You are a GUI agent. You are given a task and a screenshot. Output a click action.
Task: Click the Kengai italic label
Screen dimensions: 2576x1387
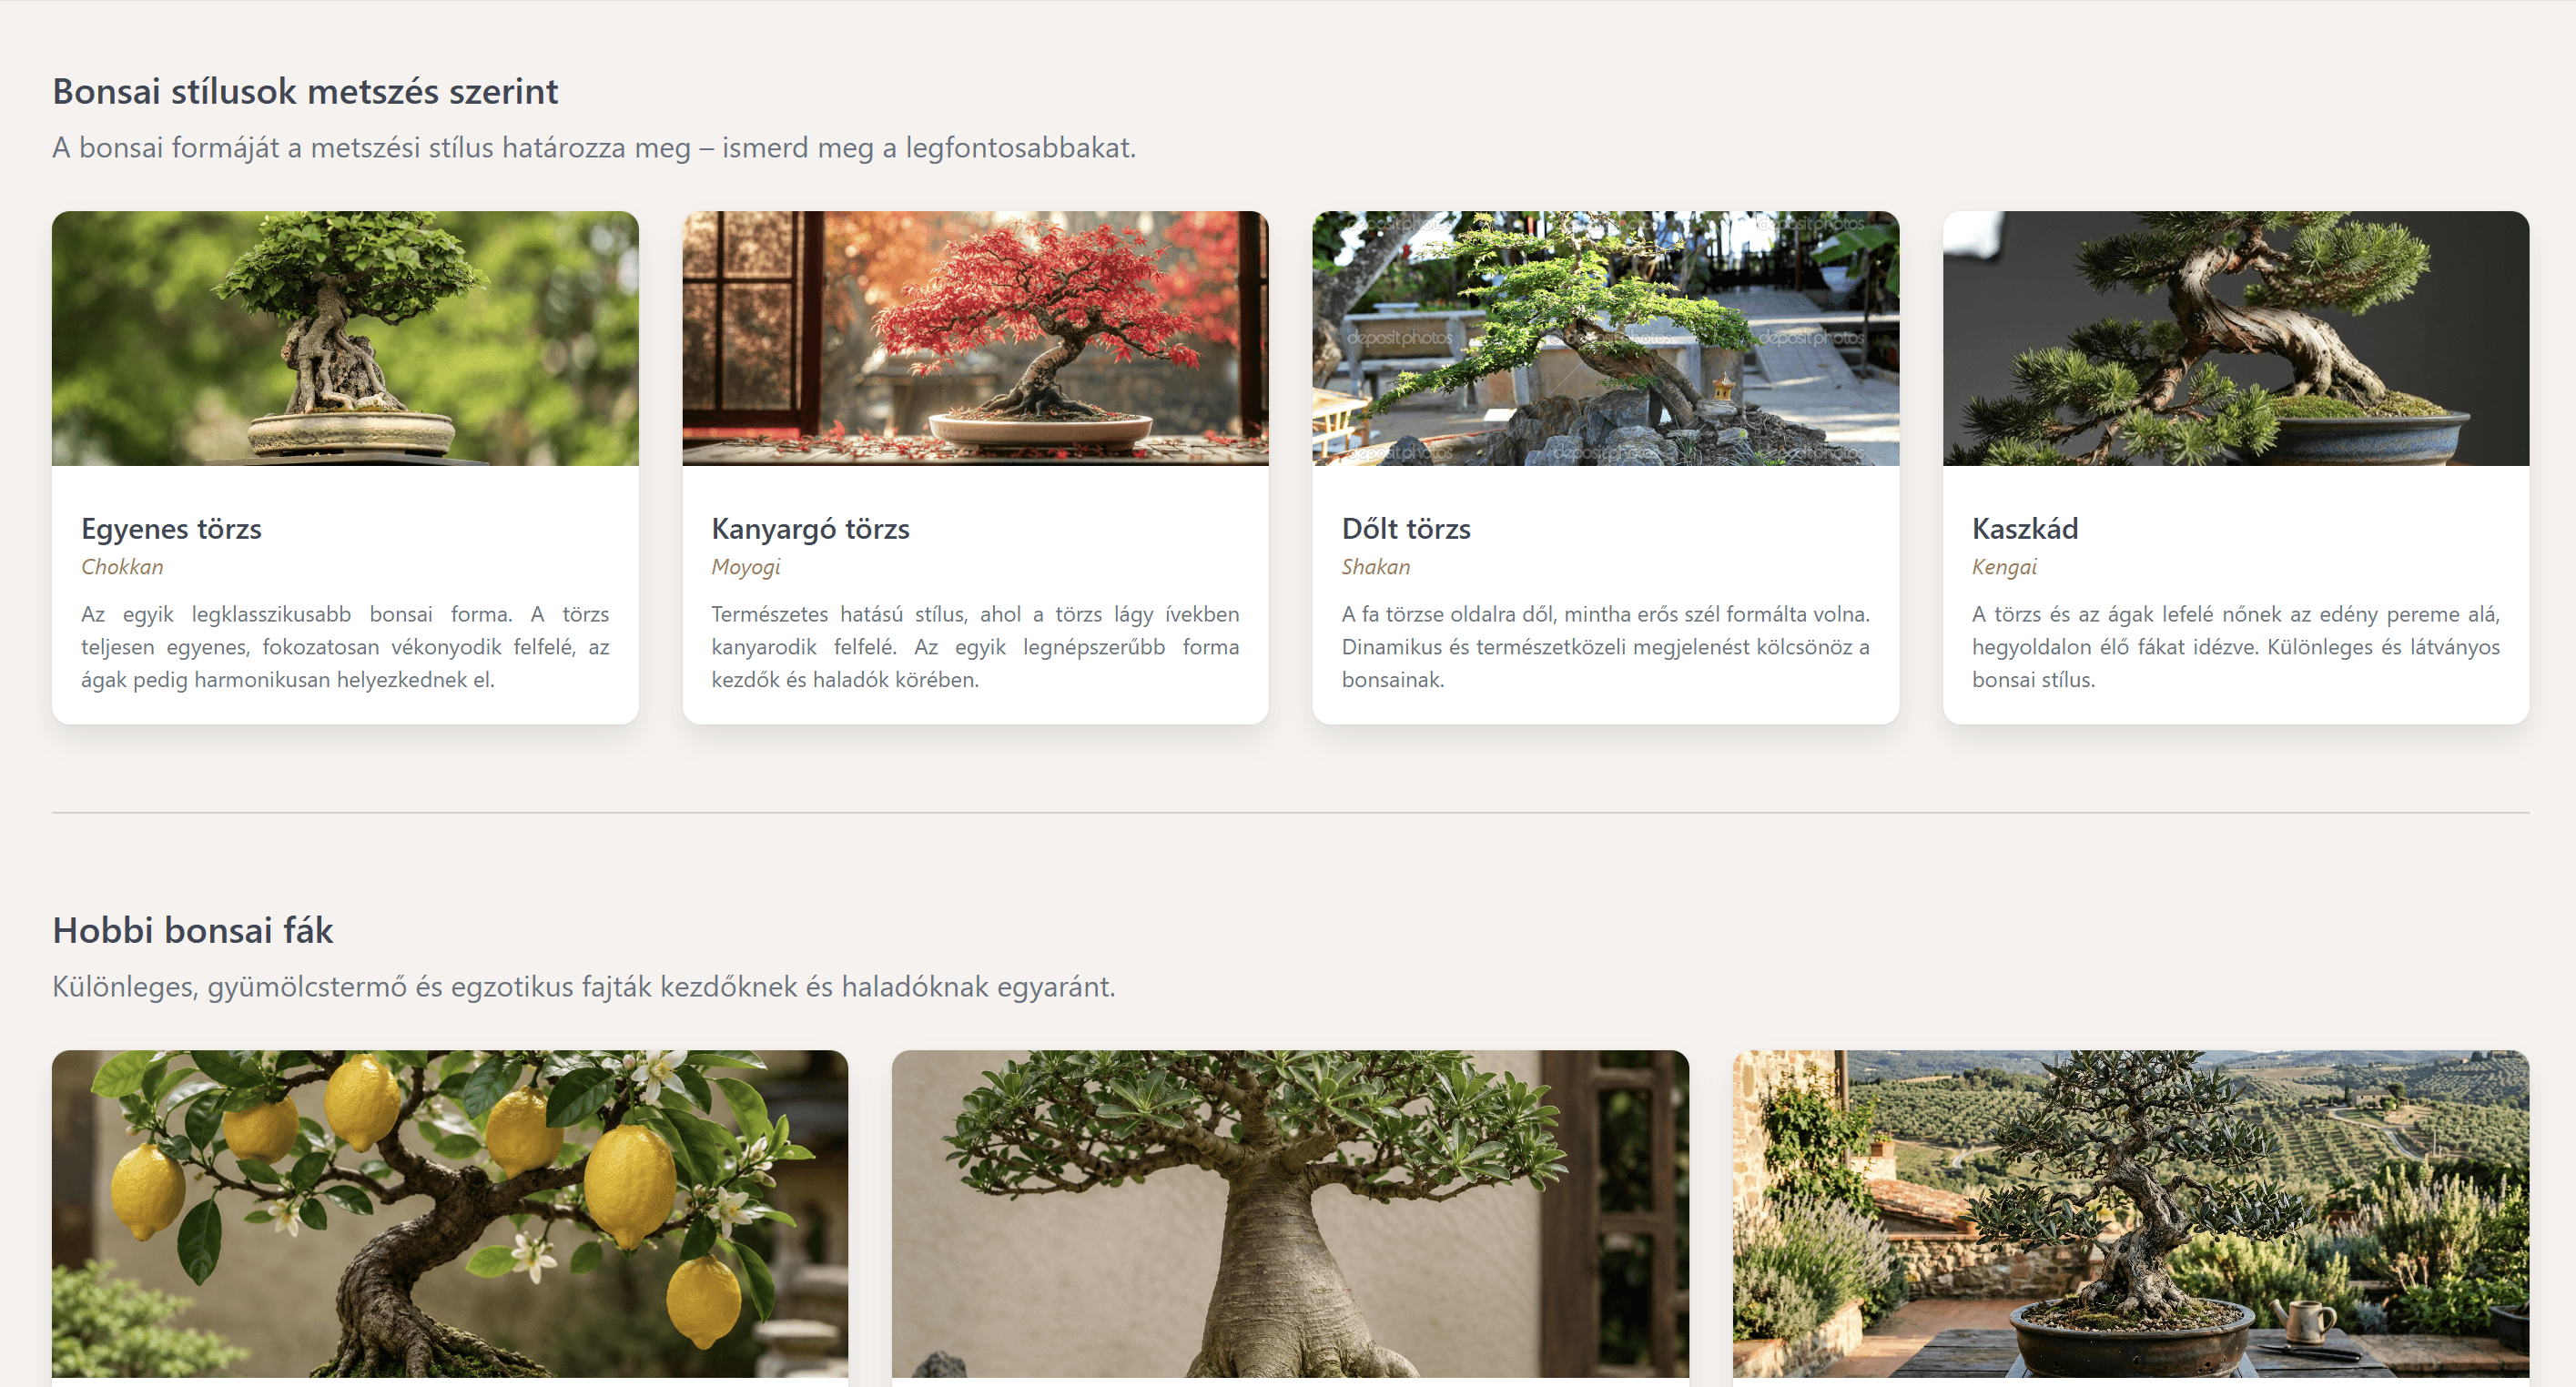[x=2004, y=567]
